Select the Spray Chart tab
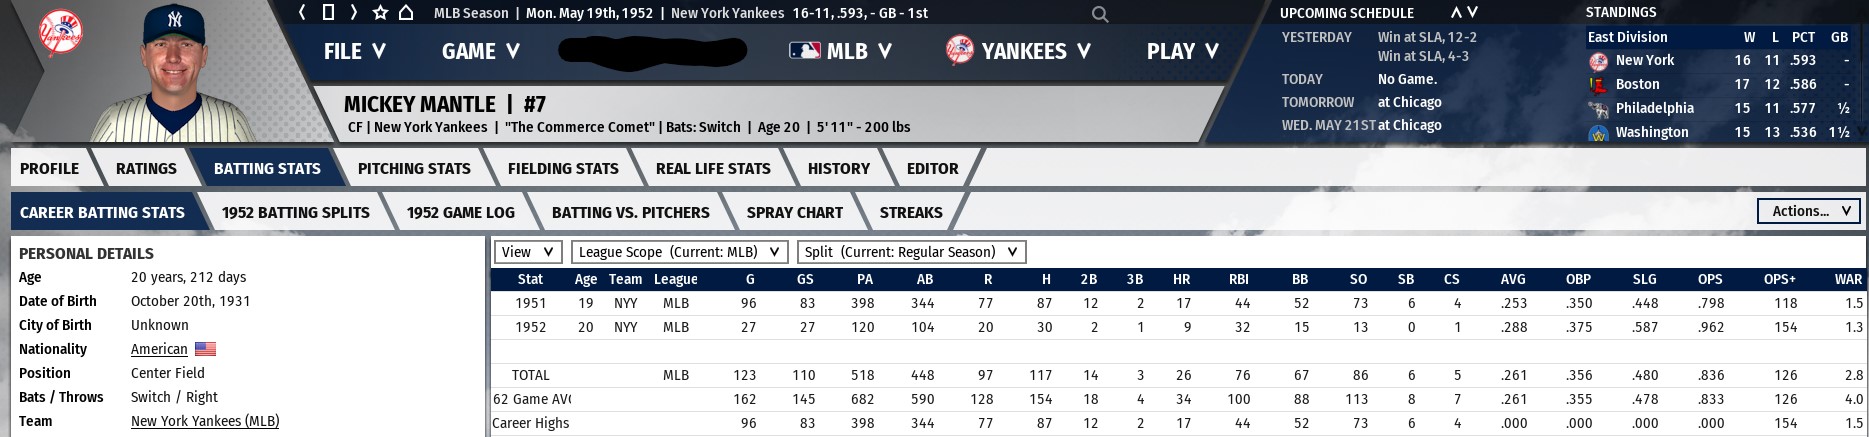The image size is (1869, 437). [794, 212]
